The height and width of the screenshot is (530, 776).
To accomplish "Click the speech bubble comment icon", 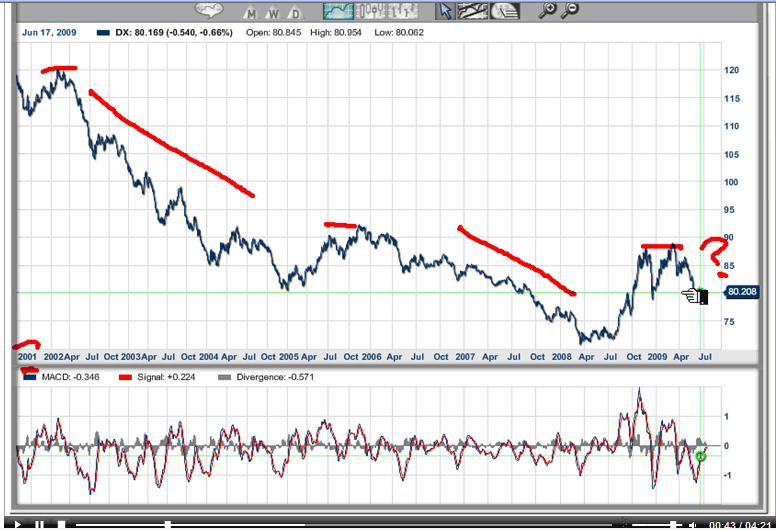I will tap(209, 11).
